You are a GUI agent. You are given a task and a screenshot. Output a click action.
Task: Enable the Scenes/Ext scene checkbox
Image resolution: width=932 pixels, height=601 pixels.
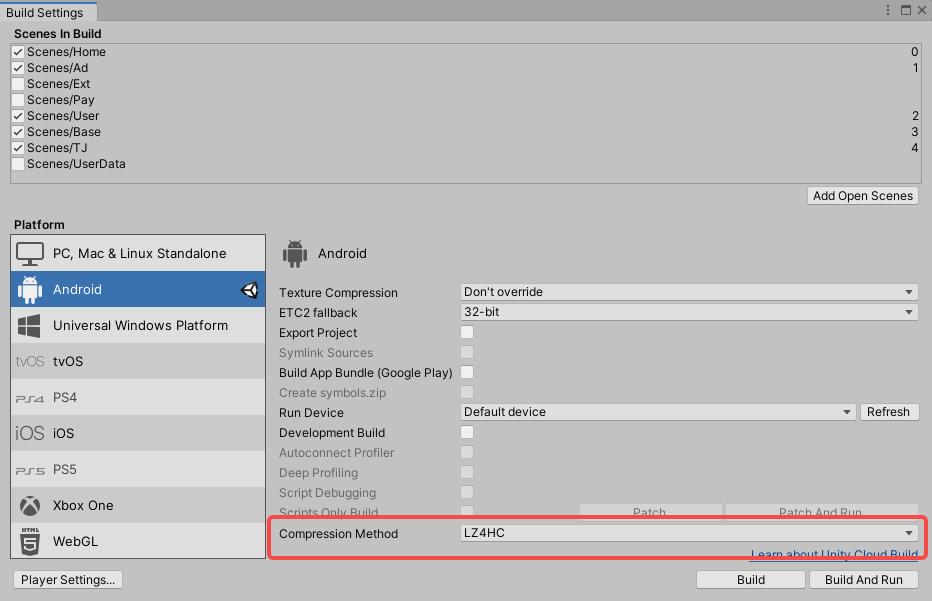tap(18, 84)
